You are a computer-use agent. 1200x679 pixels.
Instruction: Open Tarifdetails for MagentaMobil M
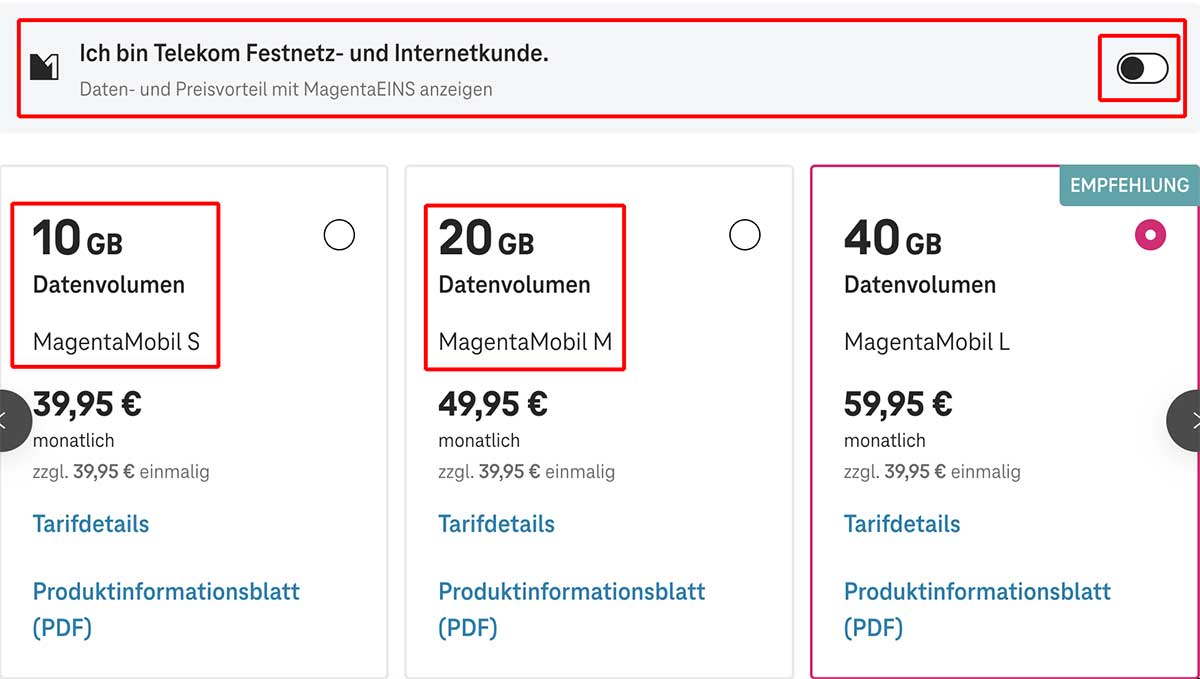[x=496, y=524]
